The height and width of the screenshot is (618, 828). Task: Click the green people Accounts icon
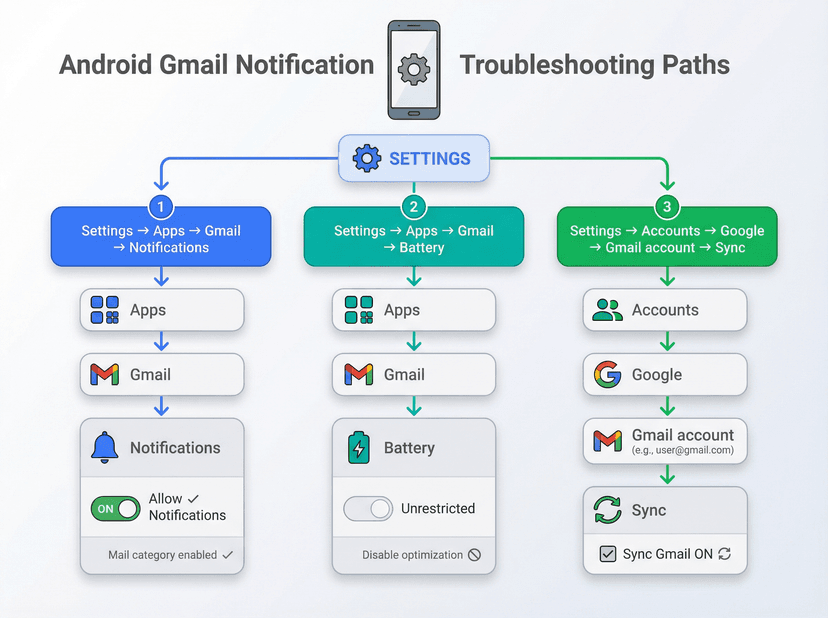click(x=607, y=310)
